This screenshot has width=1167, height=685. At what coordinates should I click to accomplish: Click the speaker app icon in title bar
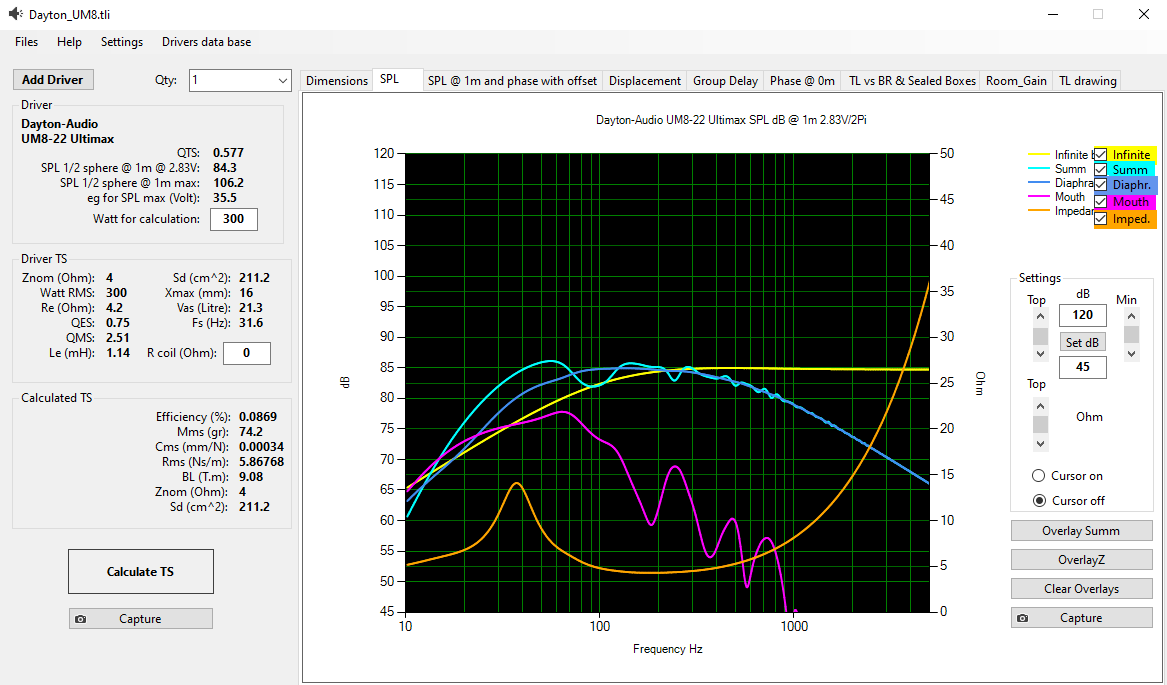[x=16, y=14]
